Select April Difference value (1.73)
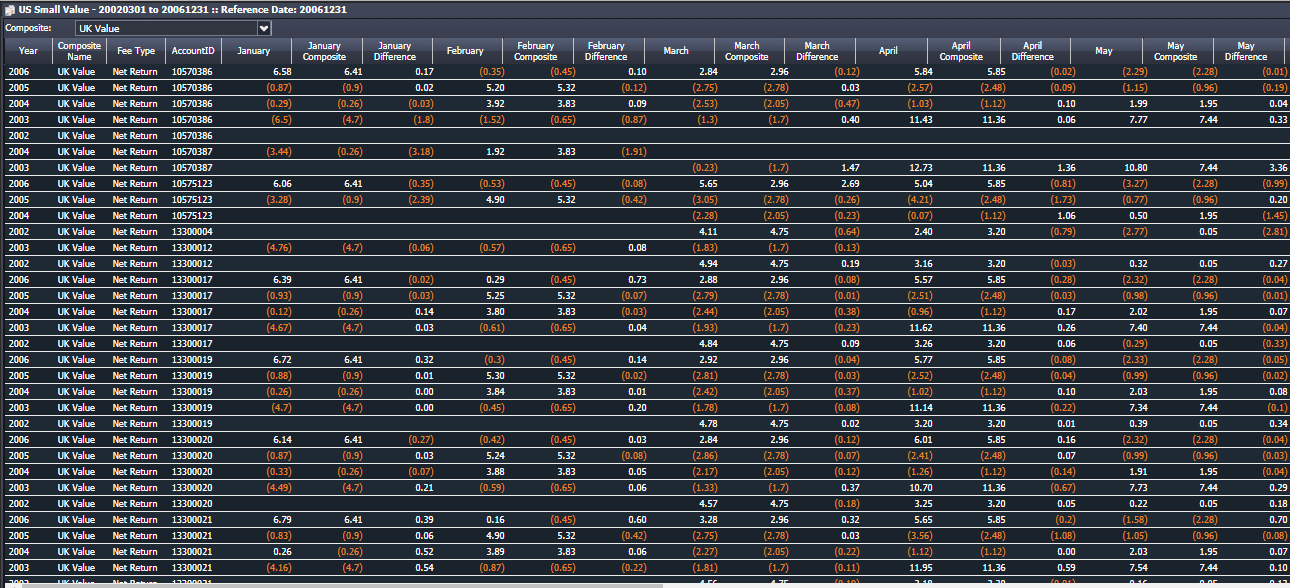1290x588 pixels. point(1062,200)
